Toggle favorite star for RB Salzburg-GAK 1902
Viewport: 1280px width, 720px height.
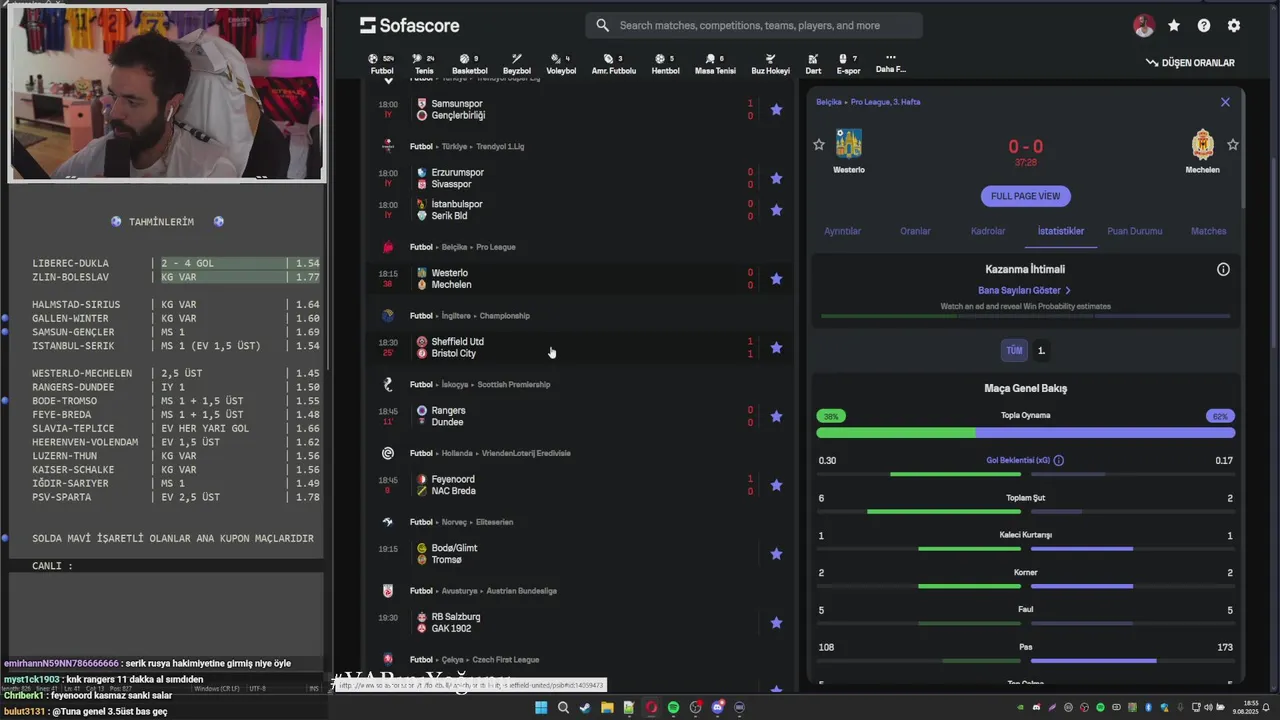pyautogui.click(x=776, y=623)
